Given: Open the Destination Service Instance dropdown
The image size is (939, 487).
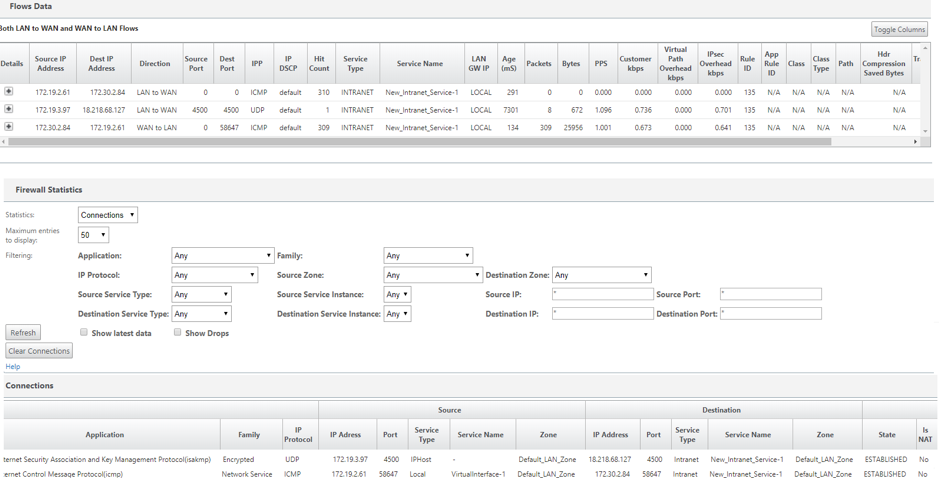Looking at the screenshot, I should [x=397, y=313].
